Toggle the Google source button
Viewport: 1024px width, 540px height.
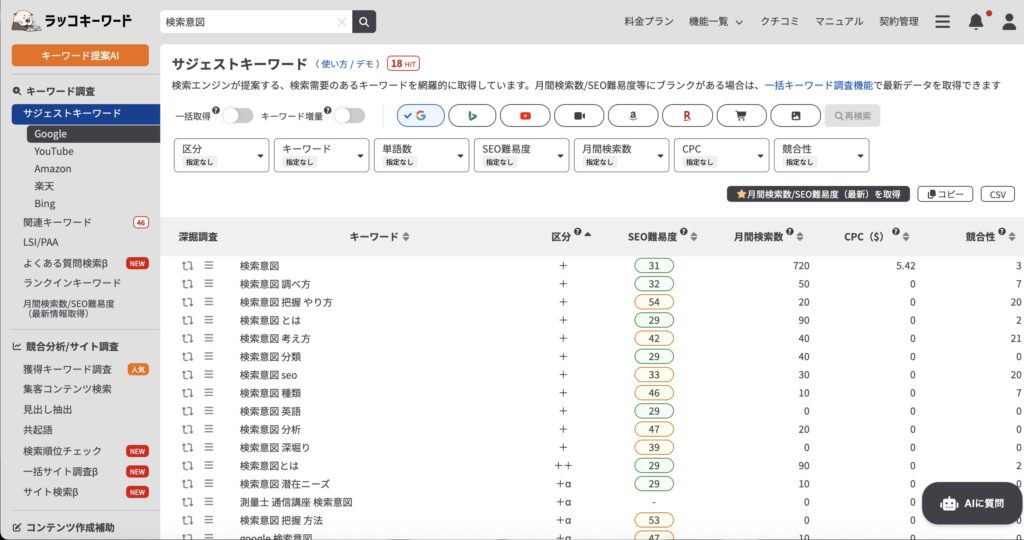point(420,116)
